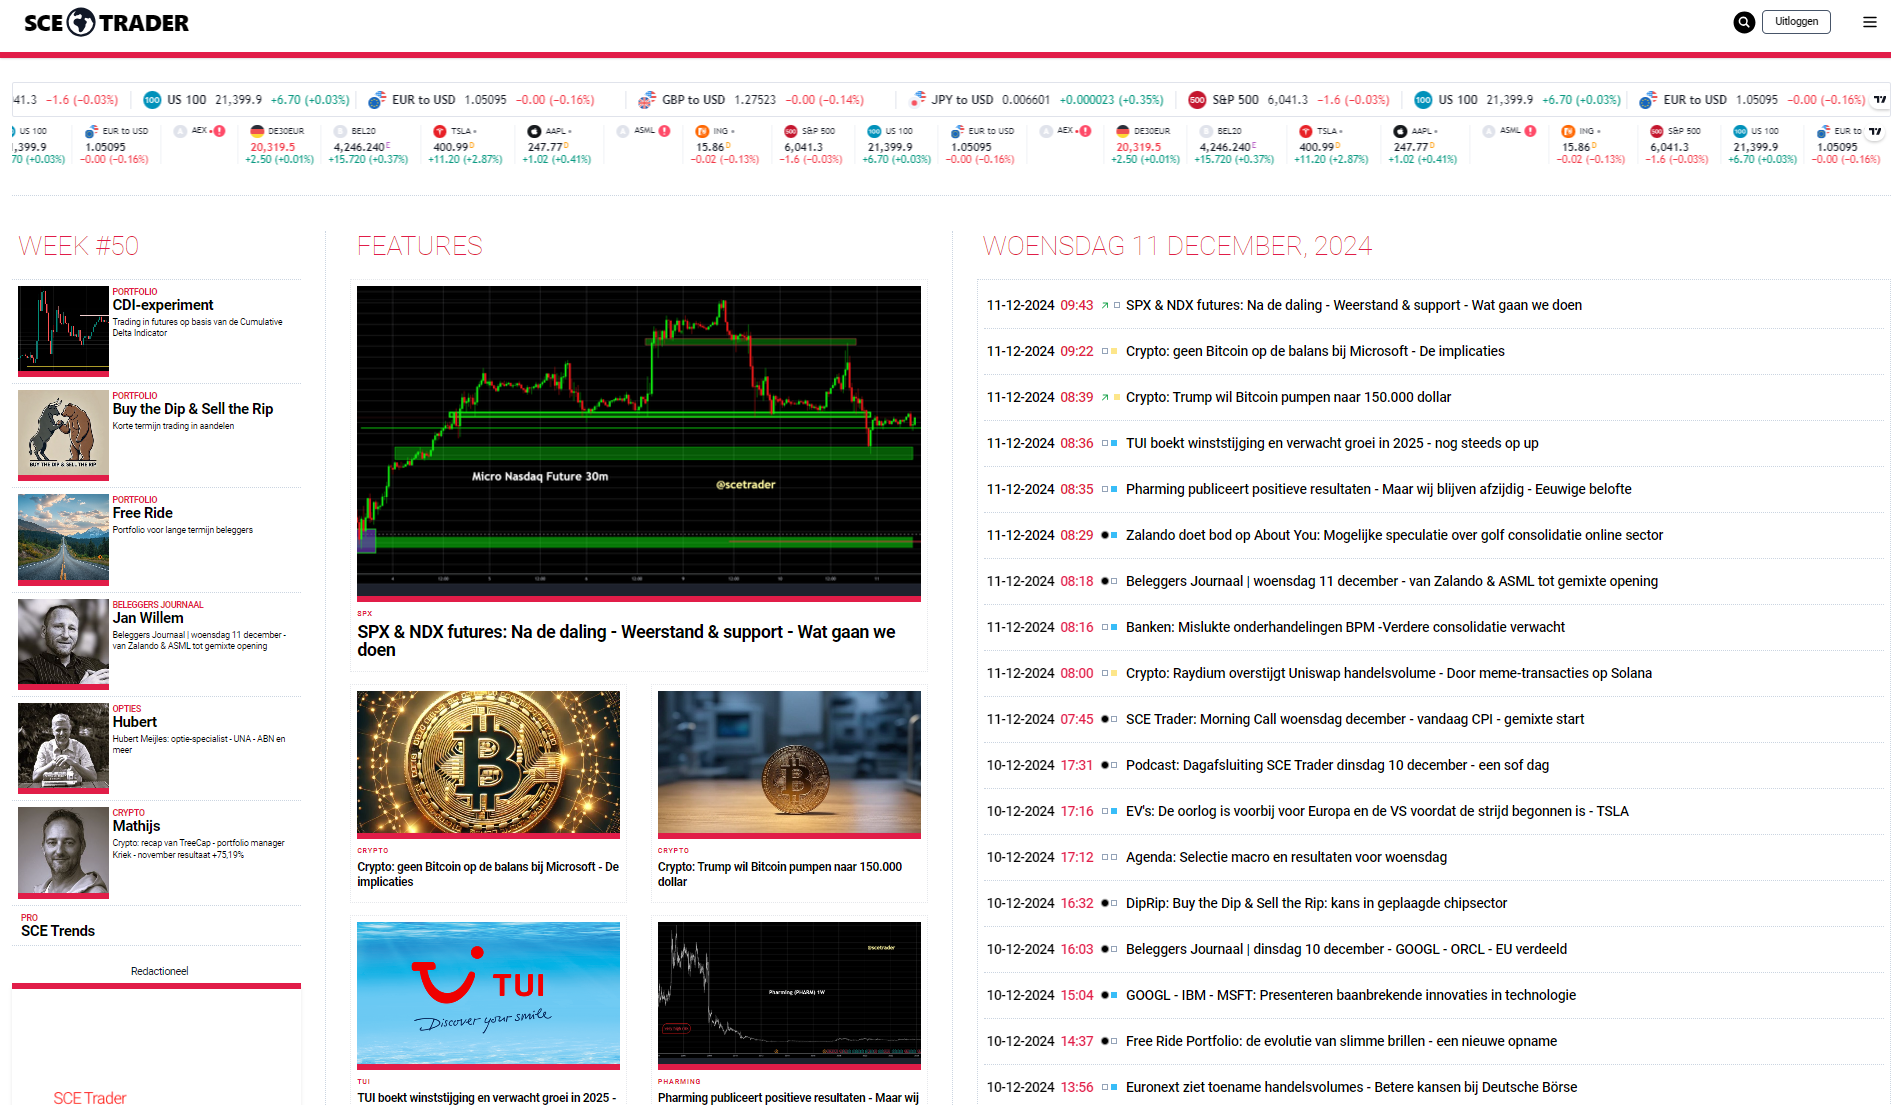The width and height of the screenshot is (1891, 1105).
Task: Click the FEATURES section heading
Action: coord(420,246)
